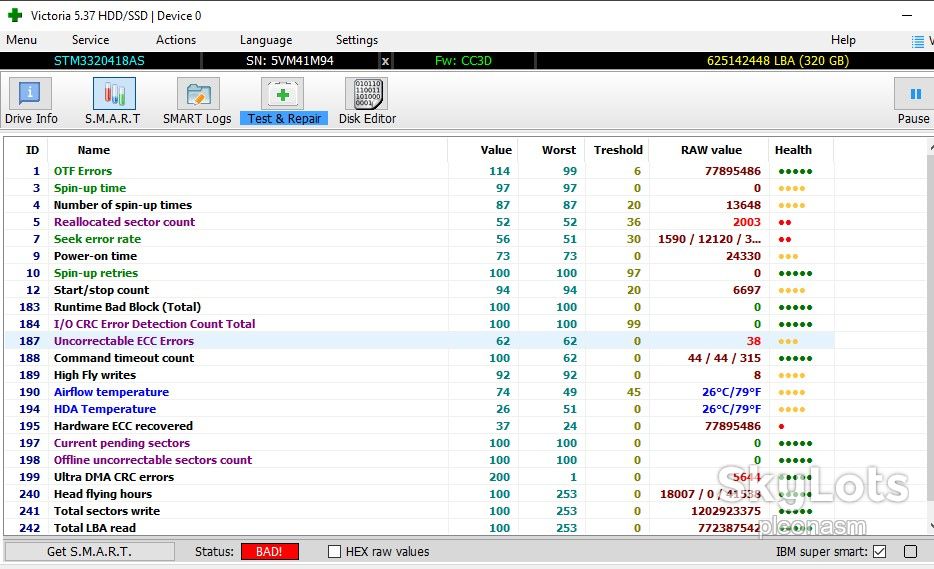This screenshot has height=569, width=934.
Task: Select the Start/stop count row
Action: 419,290
